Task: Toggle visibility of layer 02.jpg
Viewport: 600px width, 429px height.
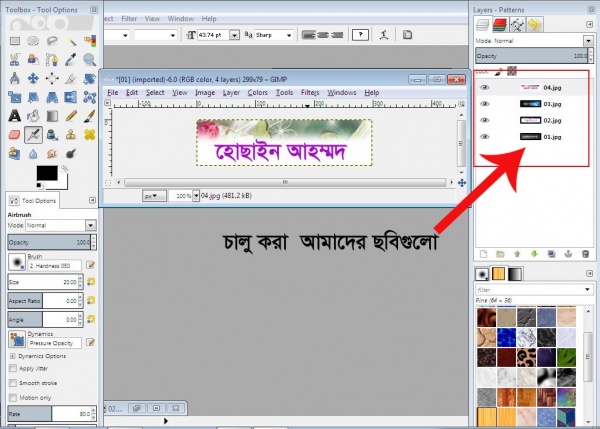Action: pos(484,121)
